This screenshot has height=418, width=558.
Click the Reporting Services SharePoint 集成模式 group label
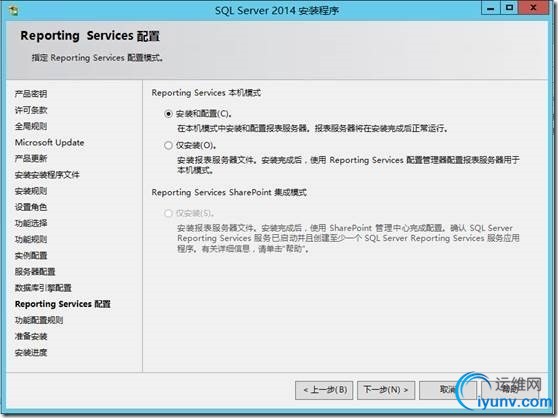click(229, 193)
